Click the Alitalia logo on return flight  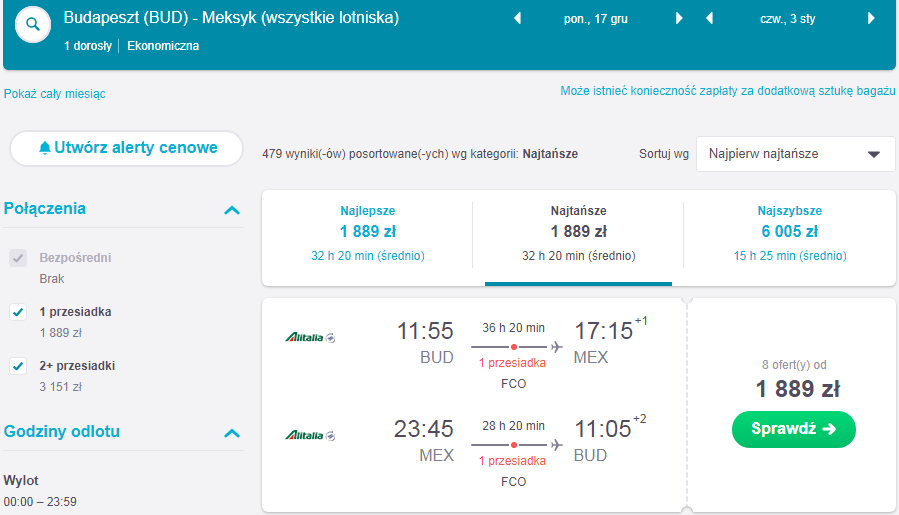click(310, 435)
